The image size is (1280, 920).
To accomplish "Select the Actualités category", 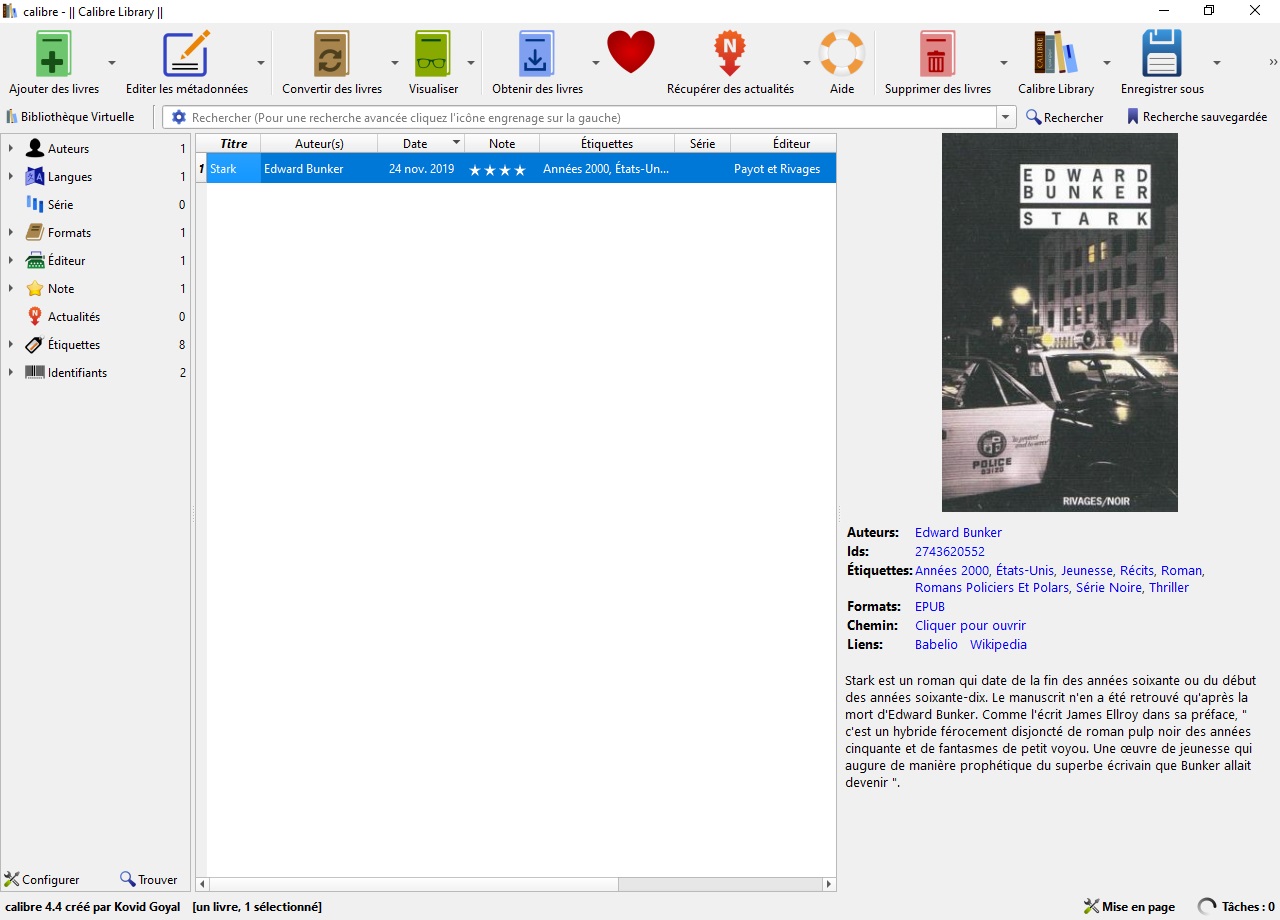I will (x=74, y=317).
